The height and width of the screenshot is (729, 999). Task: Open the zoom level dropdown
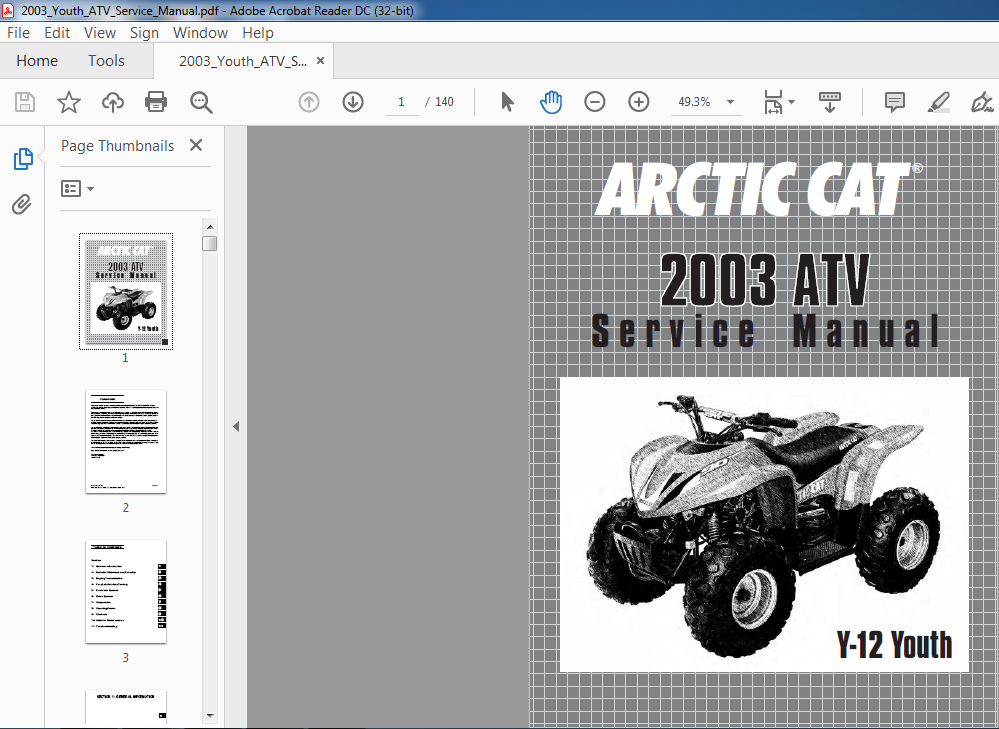[x=731, y=102]
